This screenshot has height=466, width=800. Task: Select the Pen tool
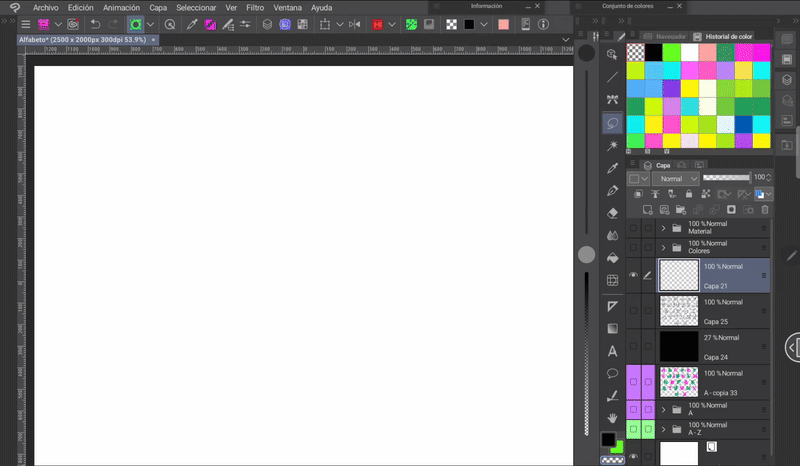612,191
